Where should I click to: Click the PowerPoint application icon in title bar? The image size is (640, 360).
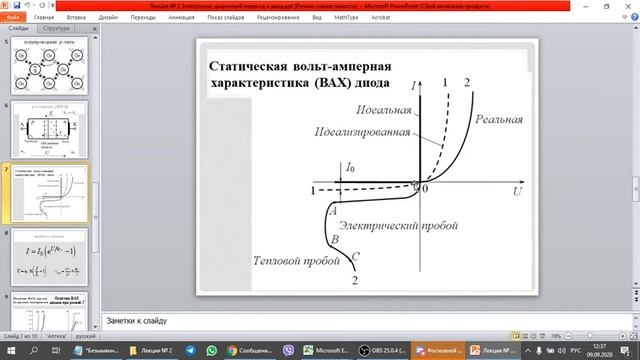(4, 5)
